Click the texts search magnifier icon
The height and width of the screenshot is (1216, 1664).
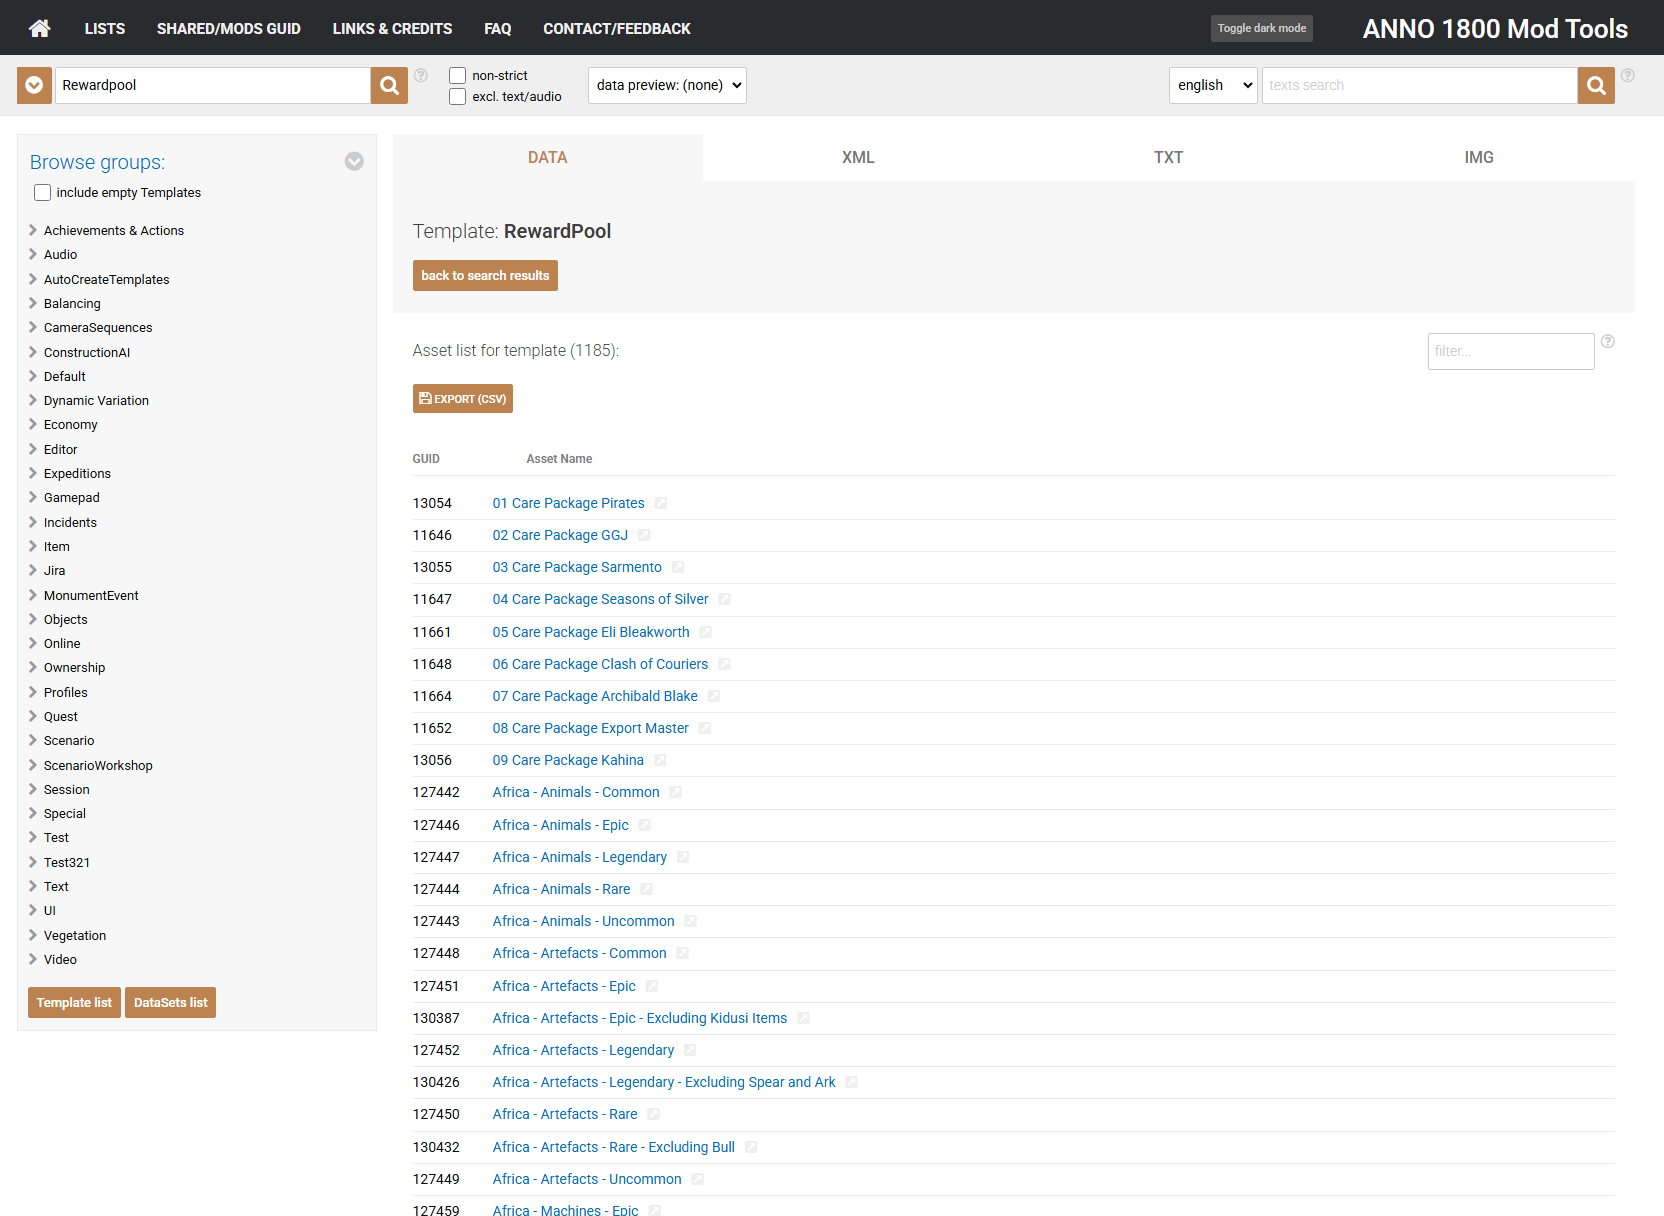(x=1595, y=85)
